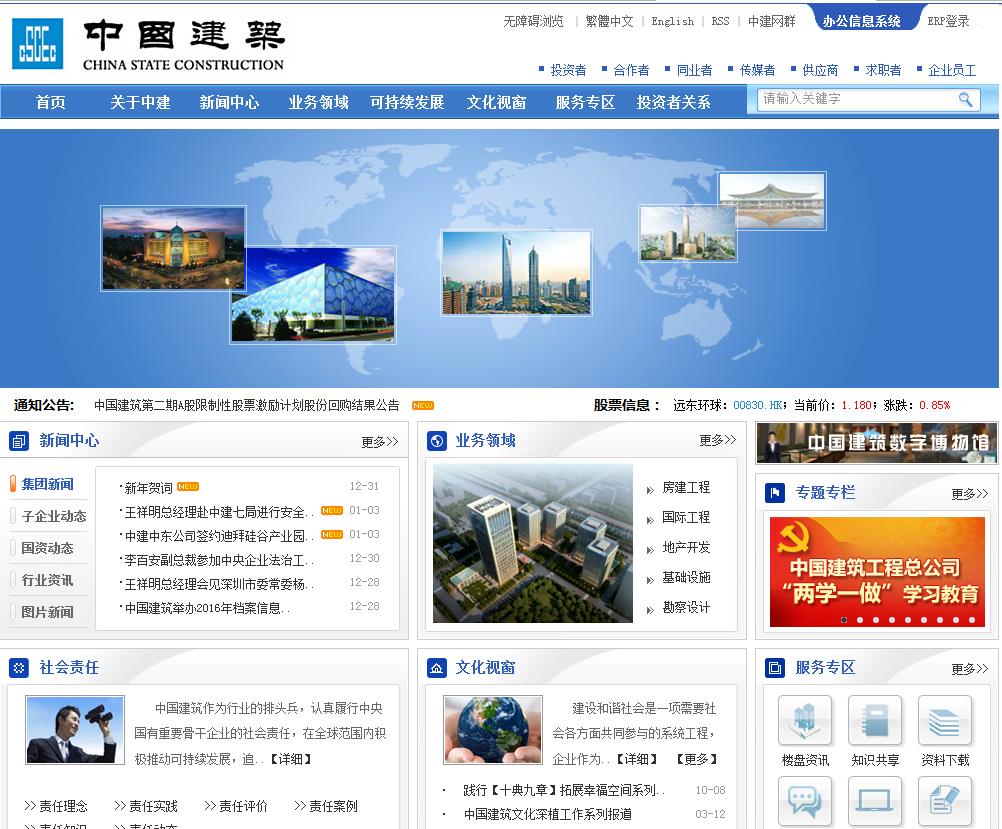The width and height of the screenshot is (1002, 829).
Task: Open 服务专区 in the navigation bar
Action: (x=585, y=102)
